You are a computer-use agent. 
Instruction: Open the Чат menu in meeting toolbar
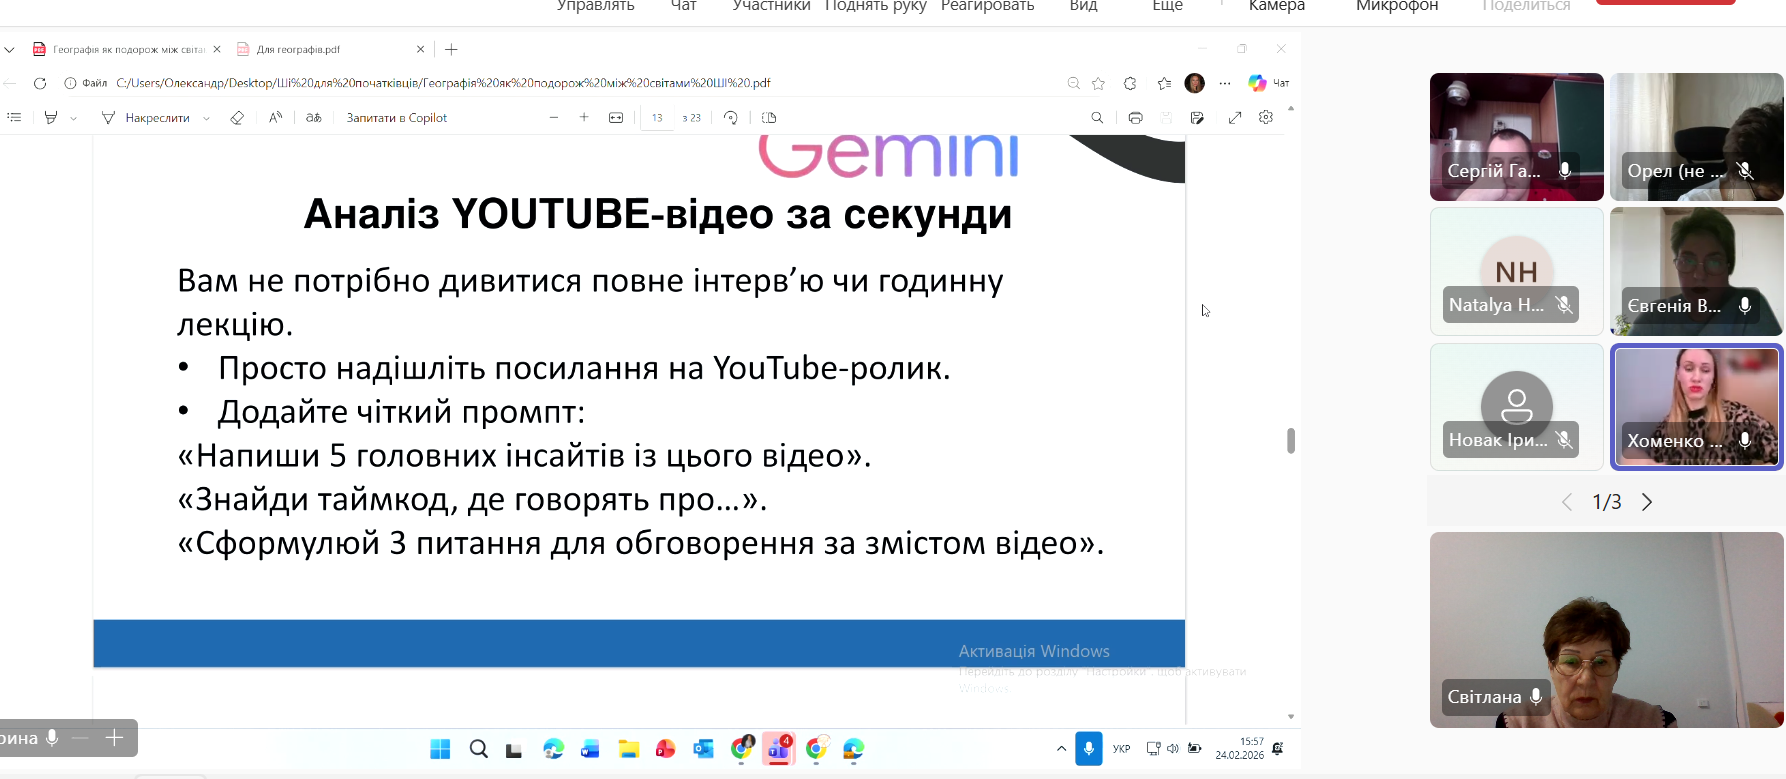tap(683, 6)
